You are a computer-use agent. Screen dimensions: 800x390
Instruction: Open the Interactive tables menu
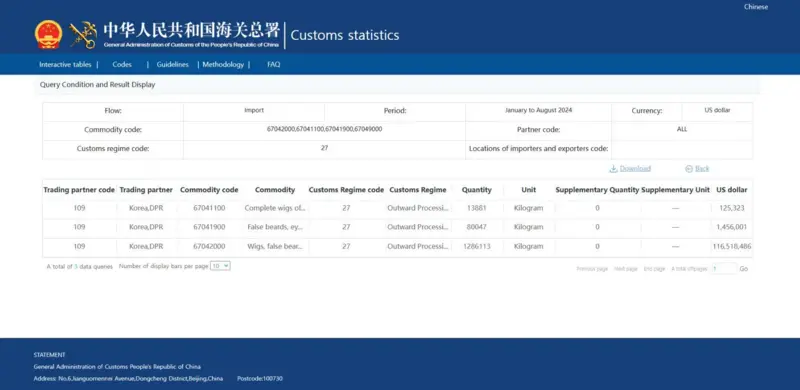(65, 64)
